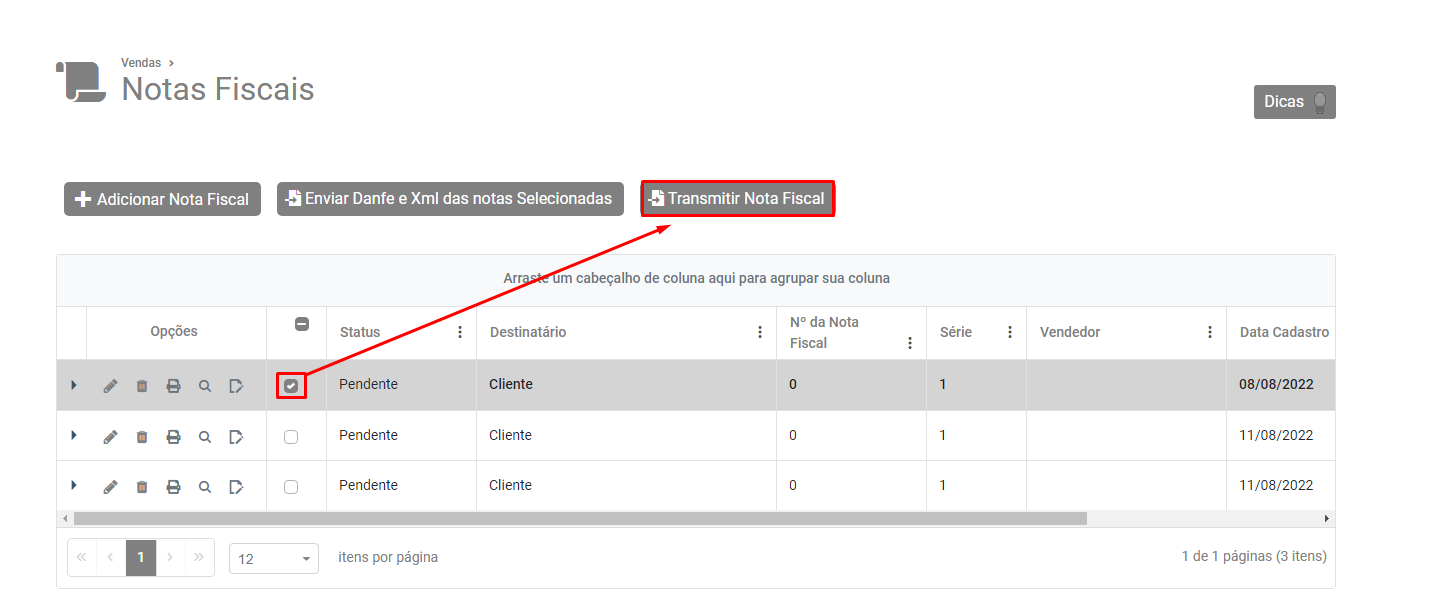Screen dimensions: 1444x615
Task: Open the items per page dropdown
Action: [x=274, y=559]
